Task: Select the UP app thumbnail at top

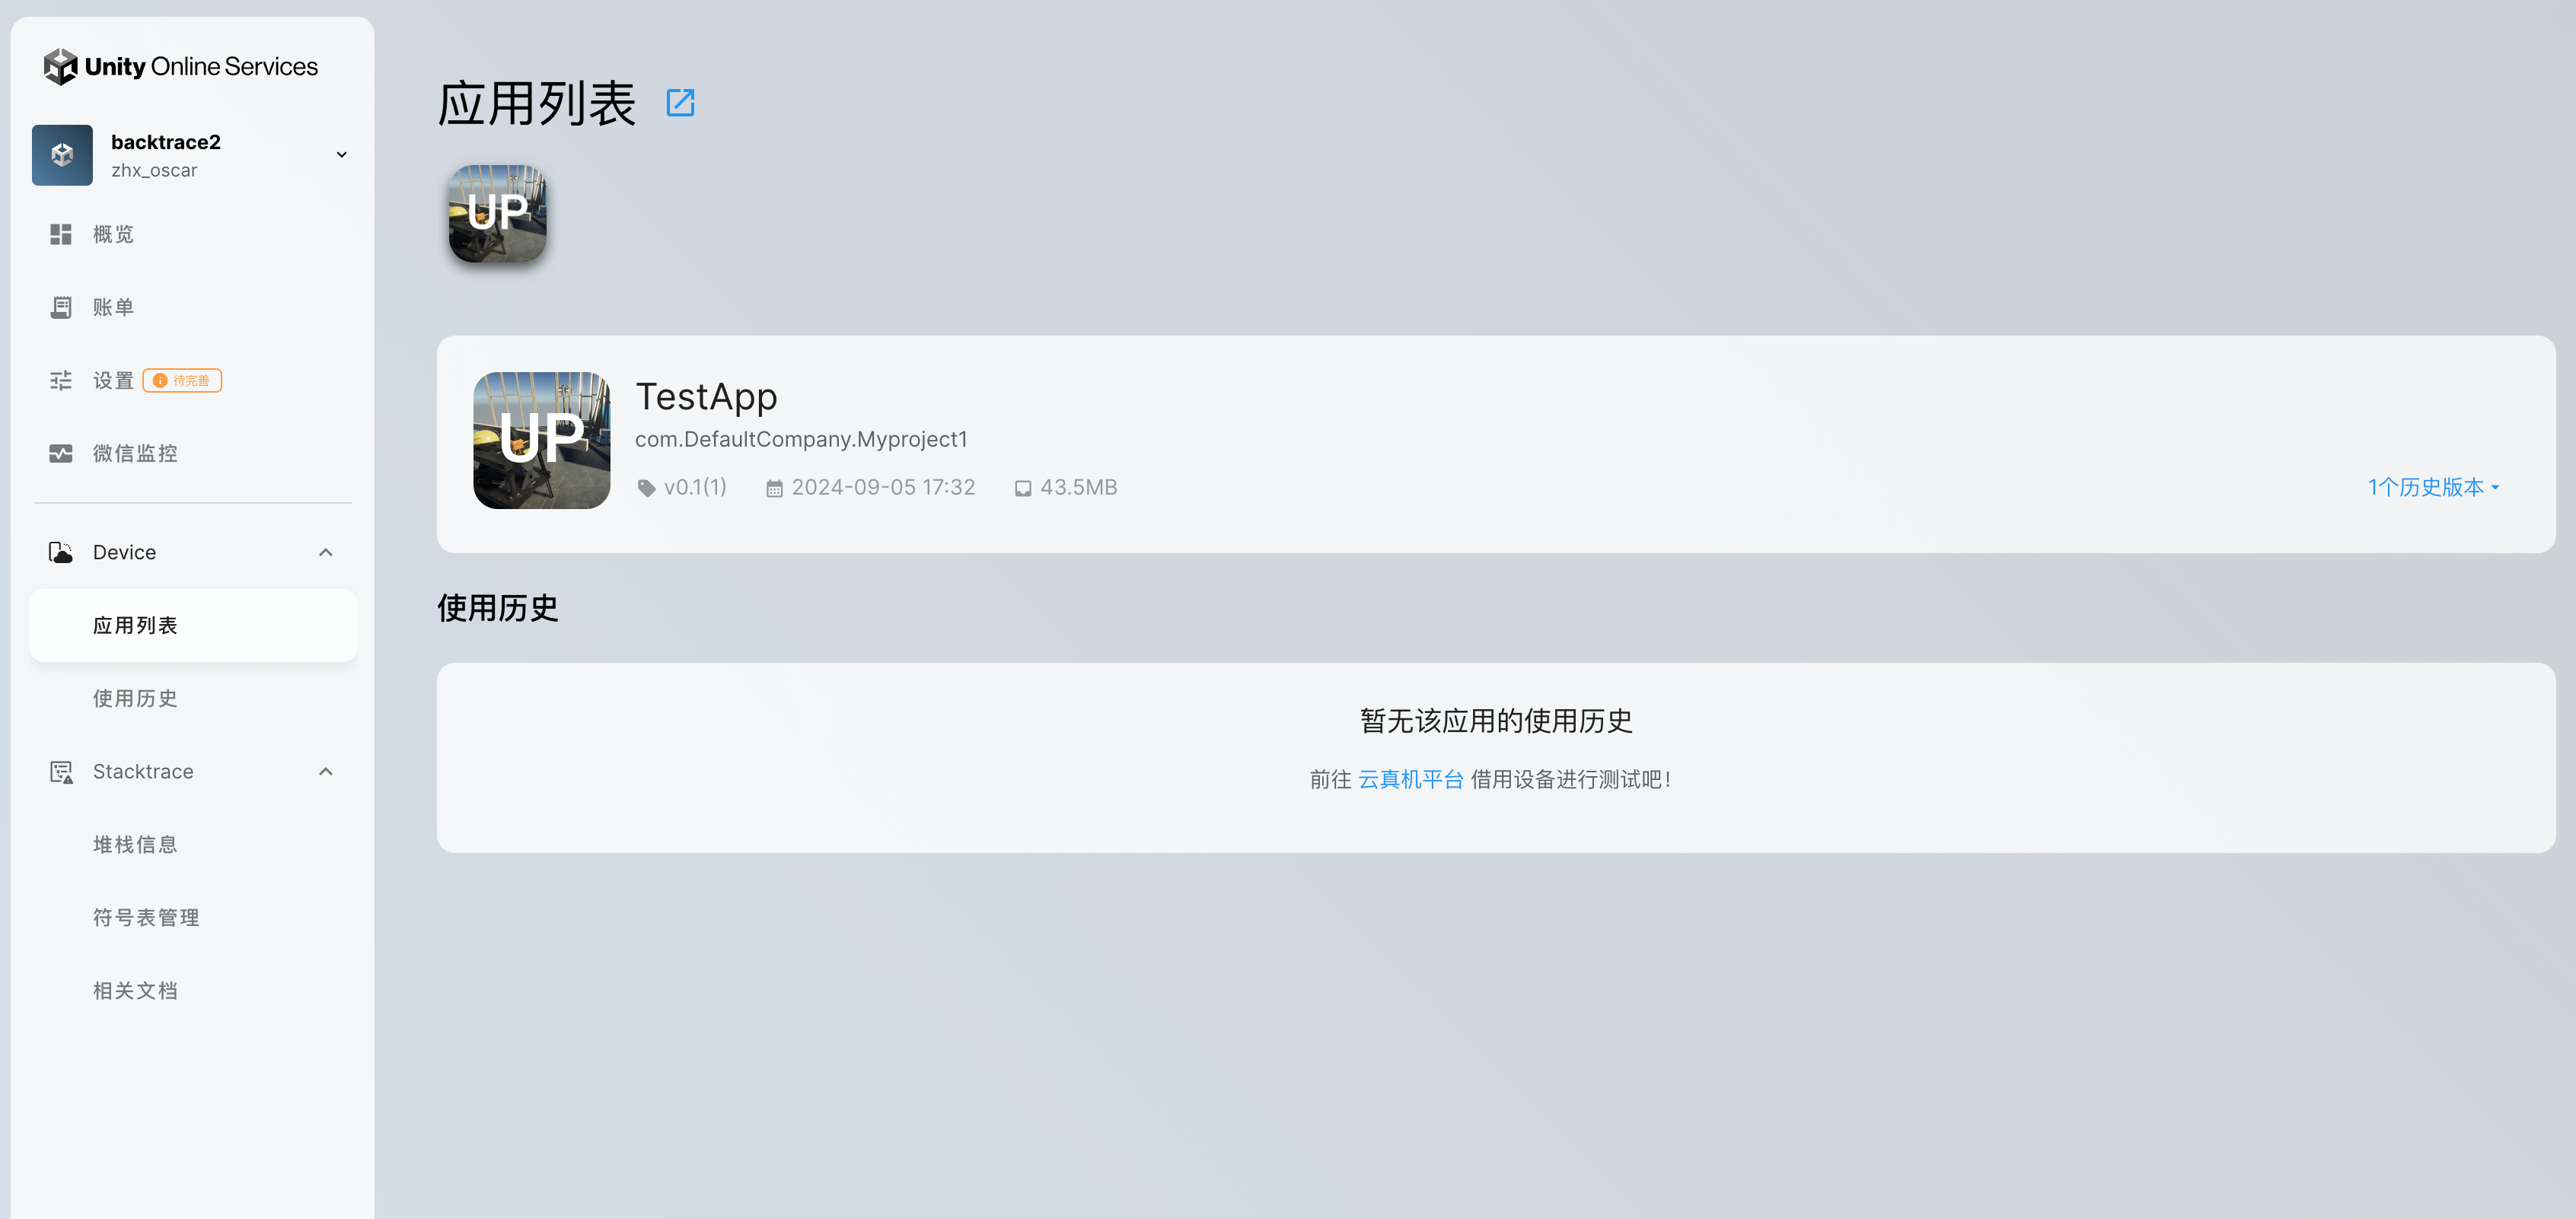Action: 497,214
